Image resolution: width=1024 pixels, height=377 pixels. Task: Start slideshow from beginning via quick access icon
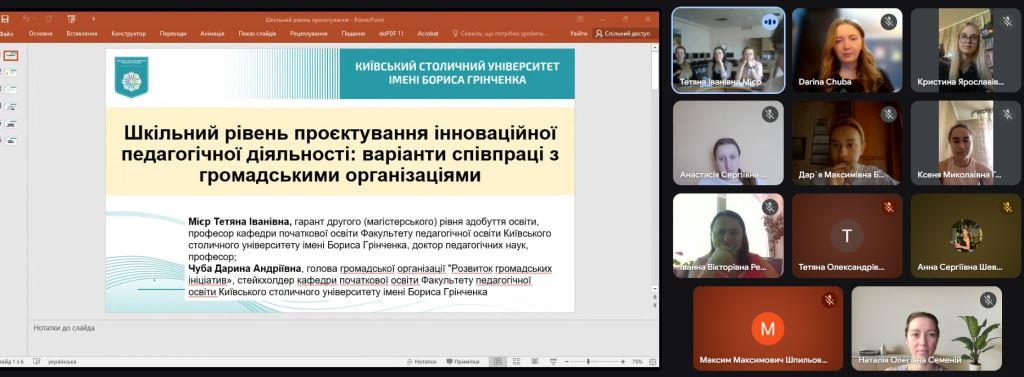point(71,20)
